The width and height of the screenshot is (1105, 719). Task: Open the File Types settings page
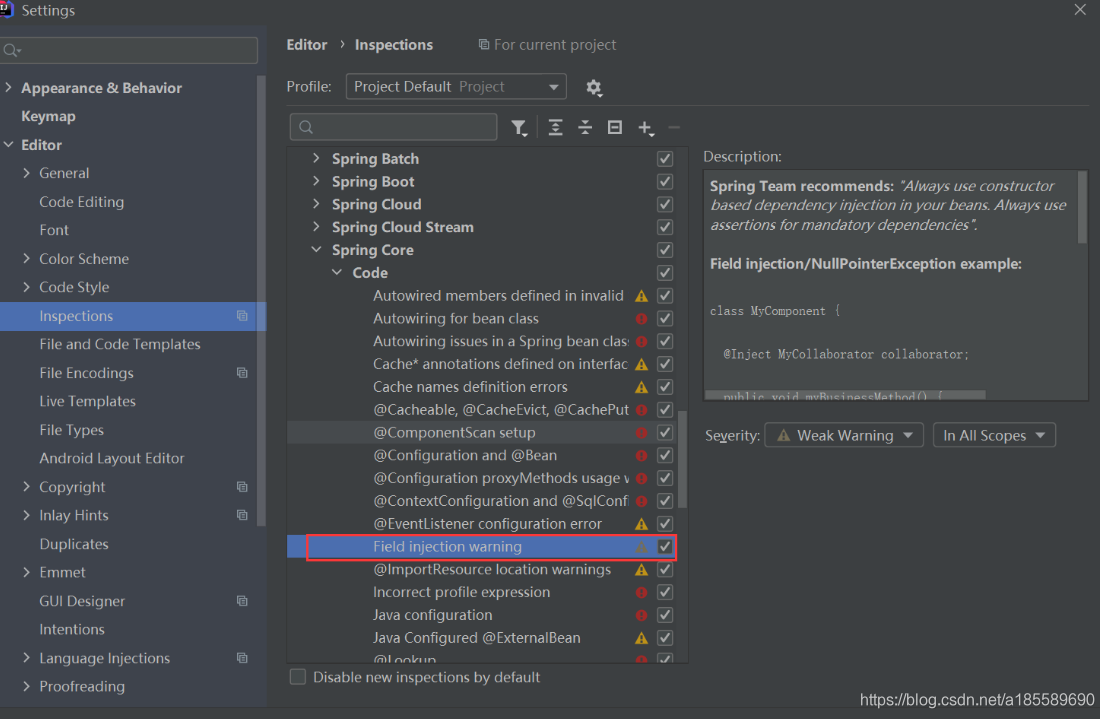72,429
